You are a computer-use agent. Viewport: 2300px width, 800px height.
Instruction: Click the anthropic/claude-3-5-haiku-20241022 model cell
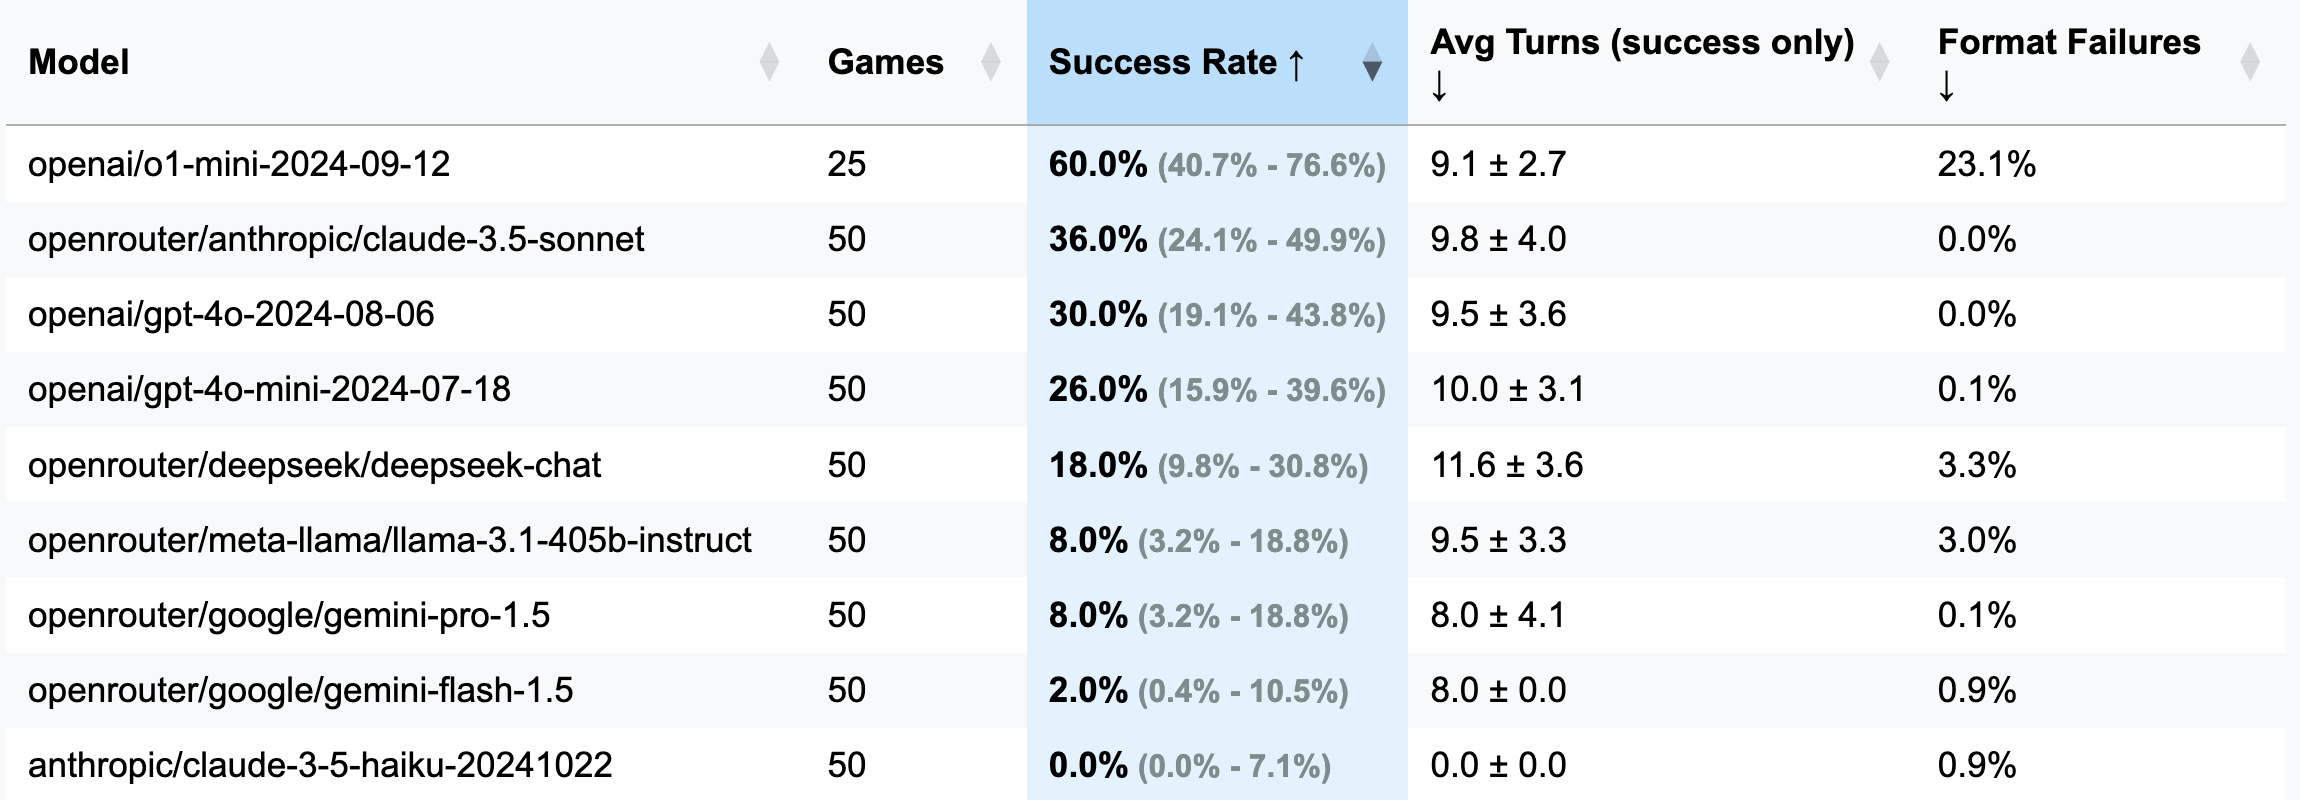[x=320, y=765]
